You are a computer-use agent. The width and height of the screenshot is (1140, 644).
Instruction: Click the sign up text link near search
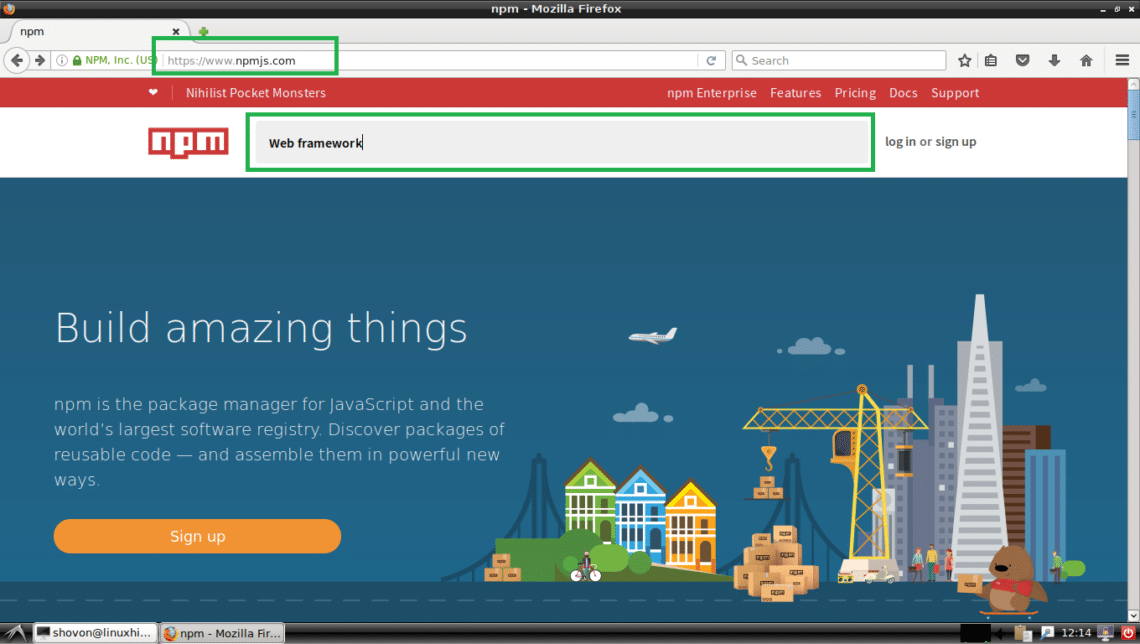955,142
